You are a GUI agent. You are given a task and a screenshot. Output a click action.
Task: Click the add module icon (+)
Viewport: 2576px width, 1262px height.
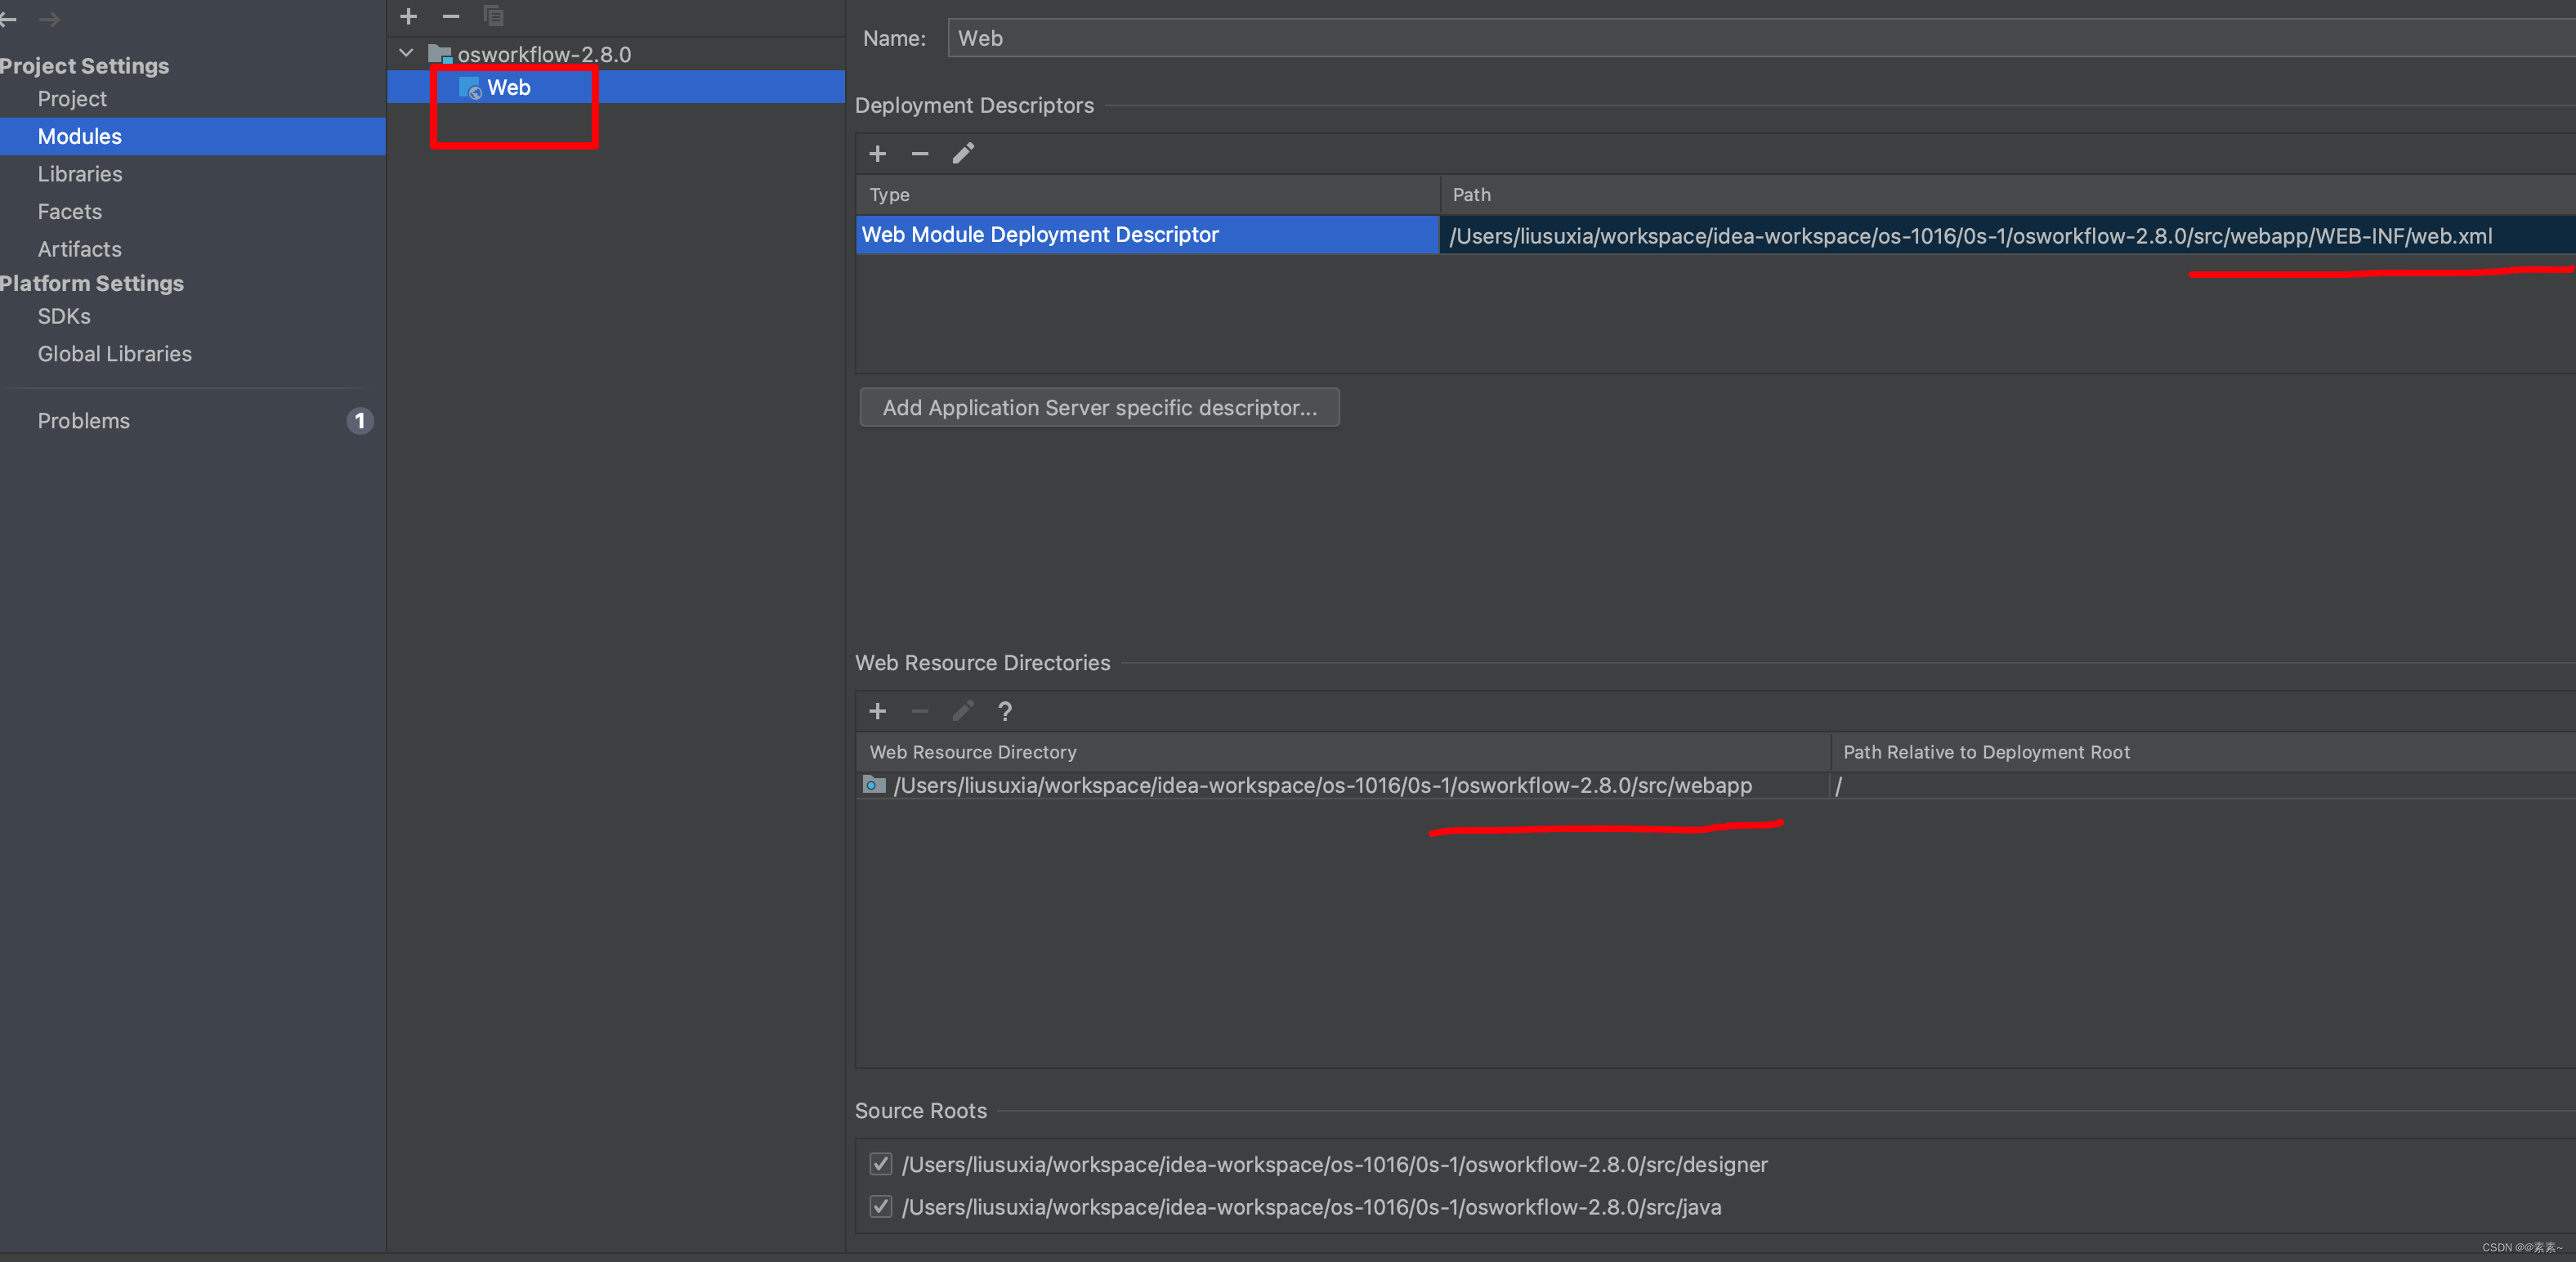[x=409, y=16]
